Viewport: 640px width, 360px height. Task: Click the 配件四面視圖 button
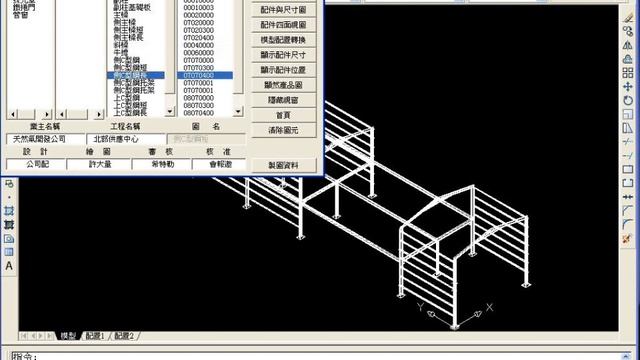(x=284, y=24)
